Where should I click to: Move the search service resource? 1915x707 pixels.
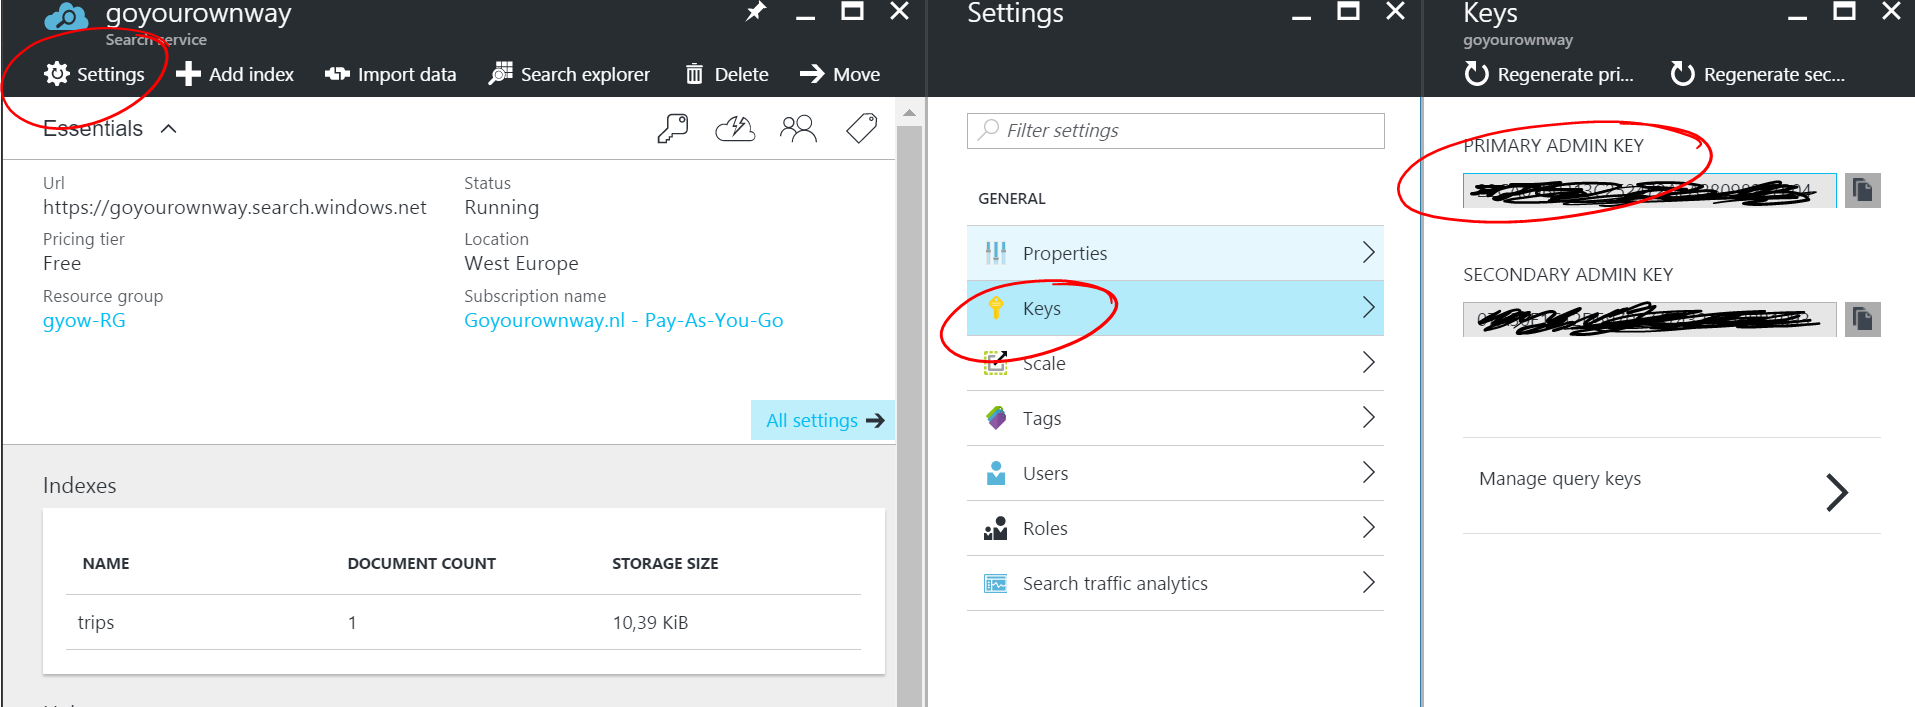840,74
